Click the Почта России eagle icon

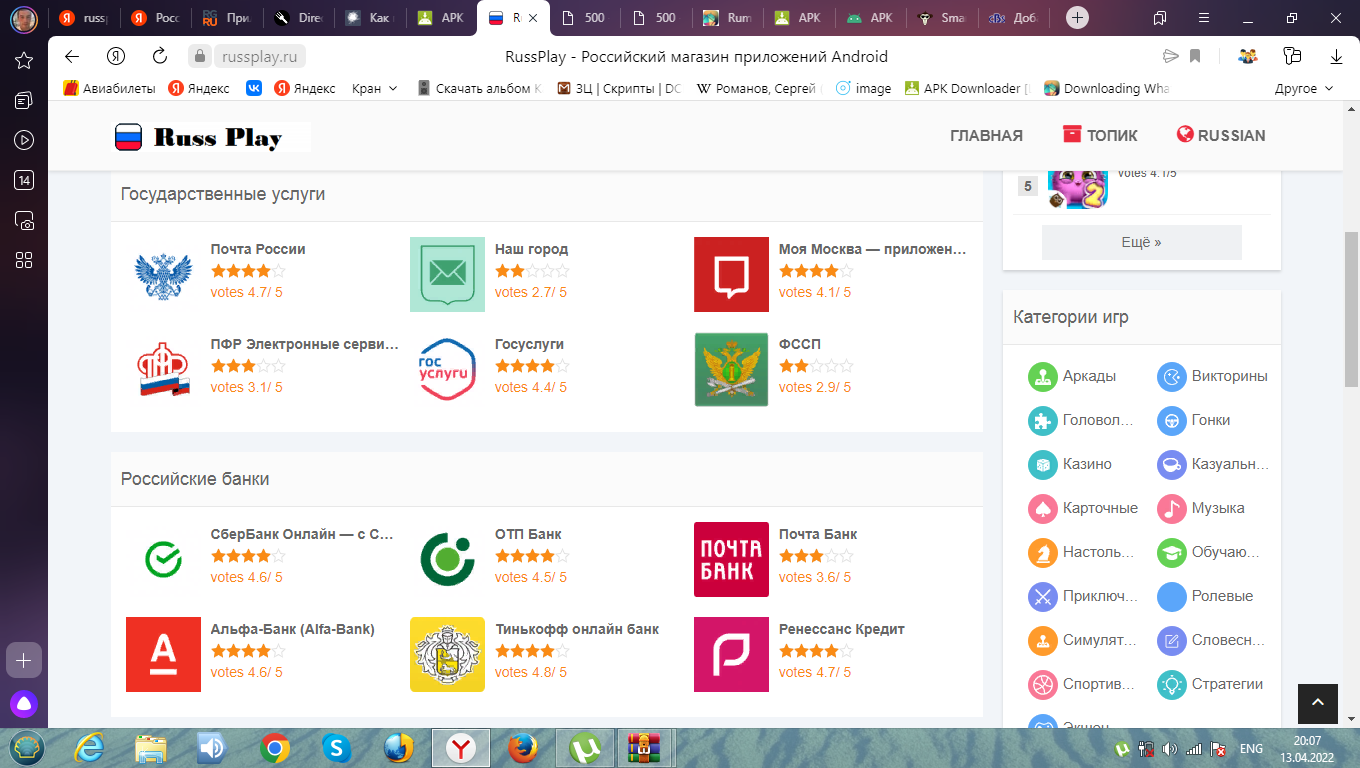163,275
